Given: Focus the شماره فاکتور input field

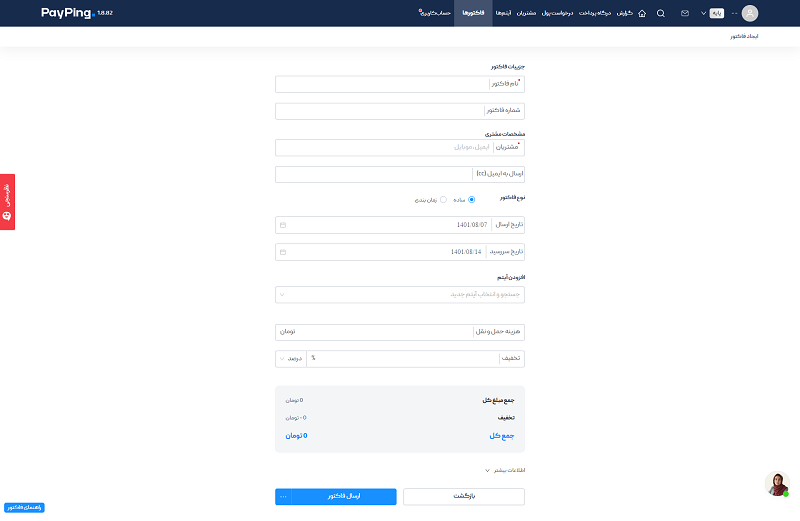Looking at the screenshot, I should (x=399, y=111).
